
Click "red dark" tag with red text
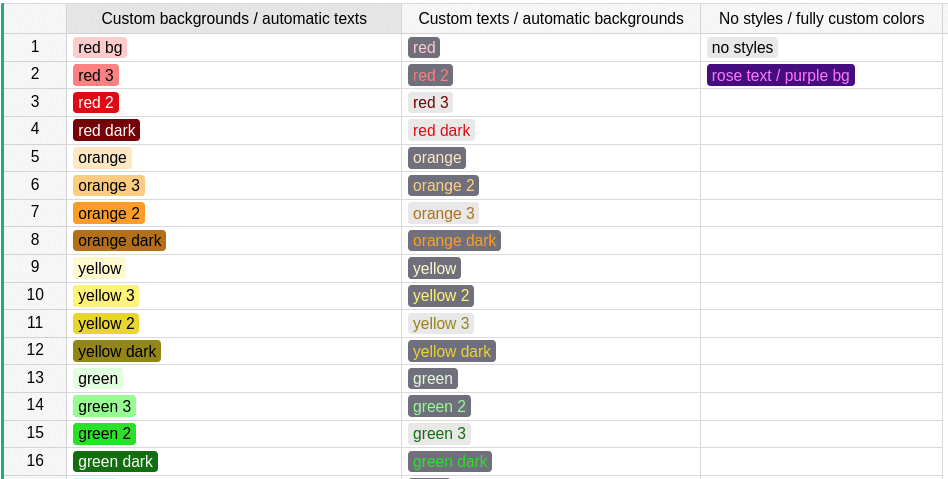(441, 131)
